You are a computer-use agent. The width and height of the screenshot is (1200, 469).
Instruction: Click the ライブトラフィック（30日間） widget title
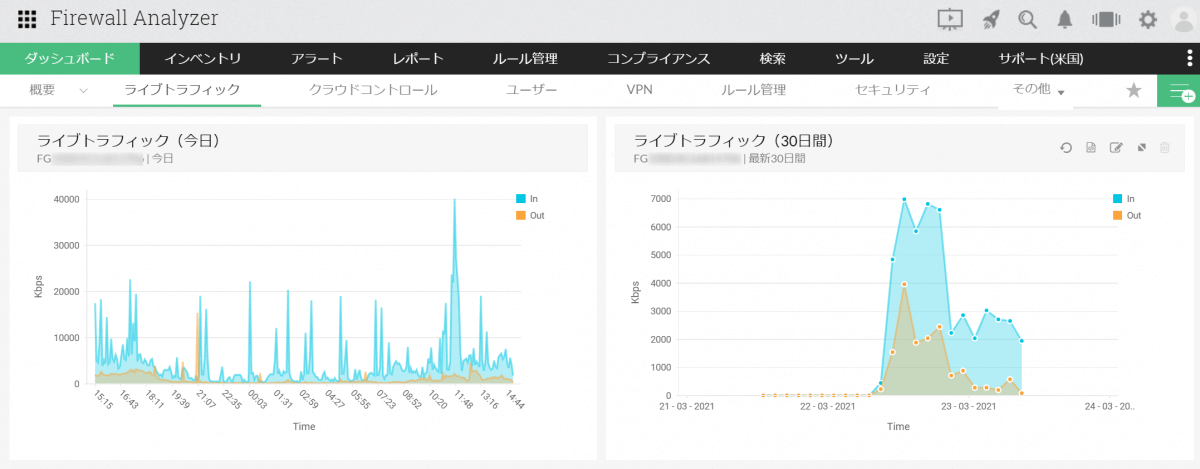(734, 141)
